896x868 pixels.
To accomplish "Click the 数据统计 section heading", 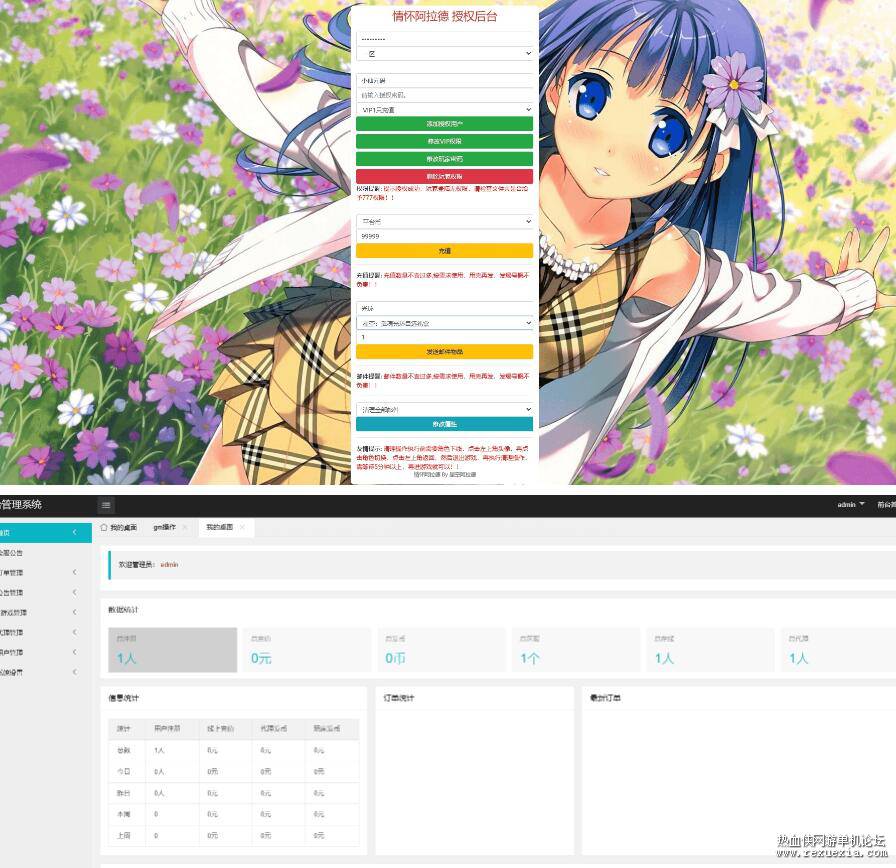I will click(123, 610).
